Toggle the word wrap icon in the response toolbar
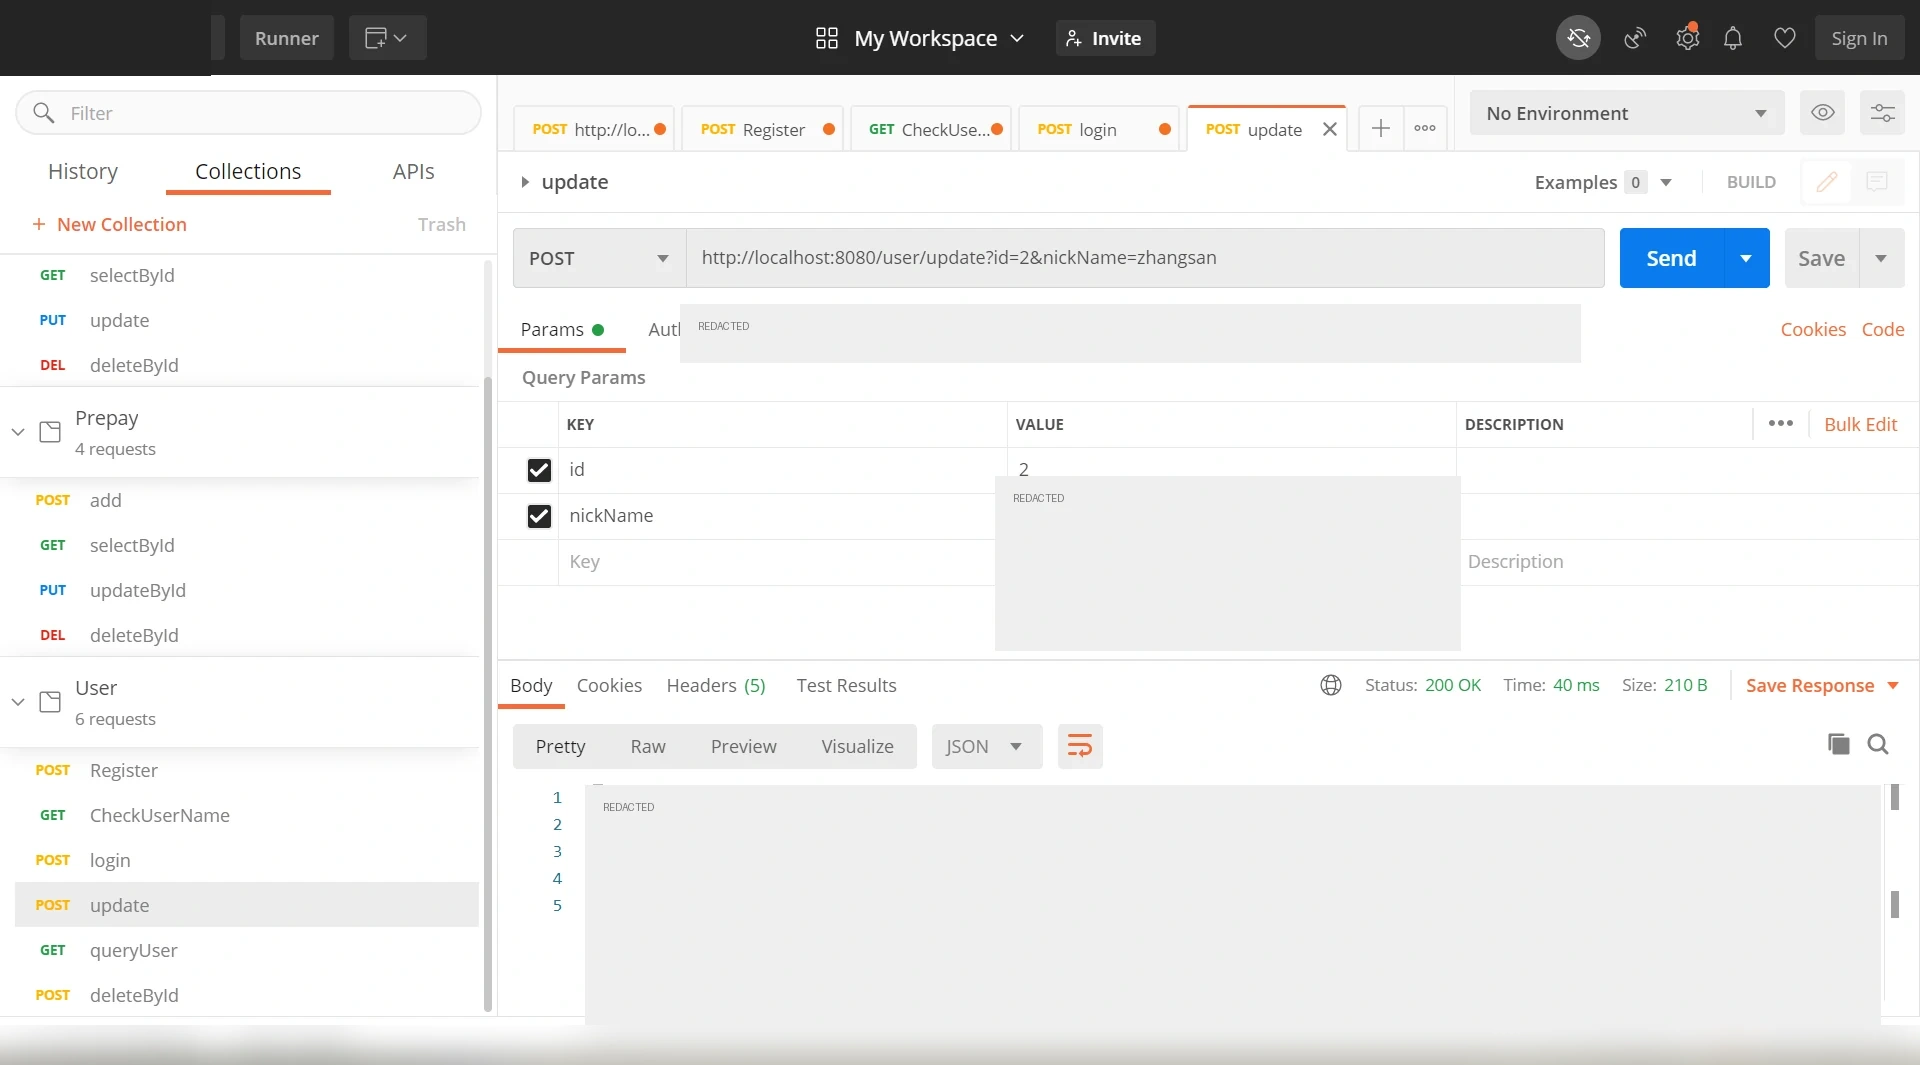 [x=1080, y=746]
